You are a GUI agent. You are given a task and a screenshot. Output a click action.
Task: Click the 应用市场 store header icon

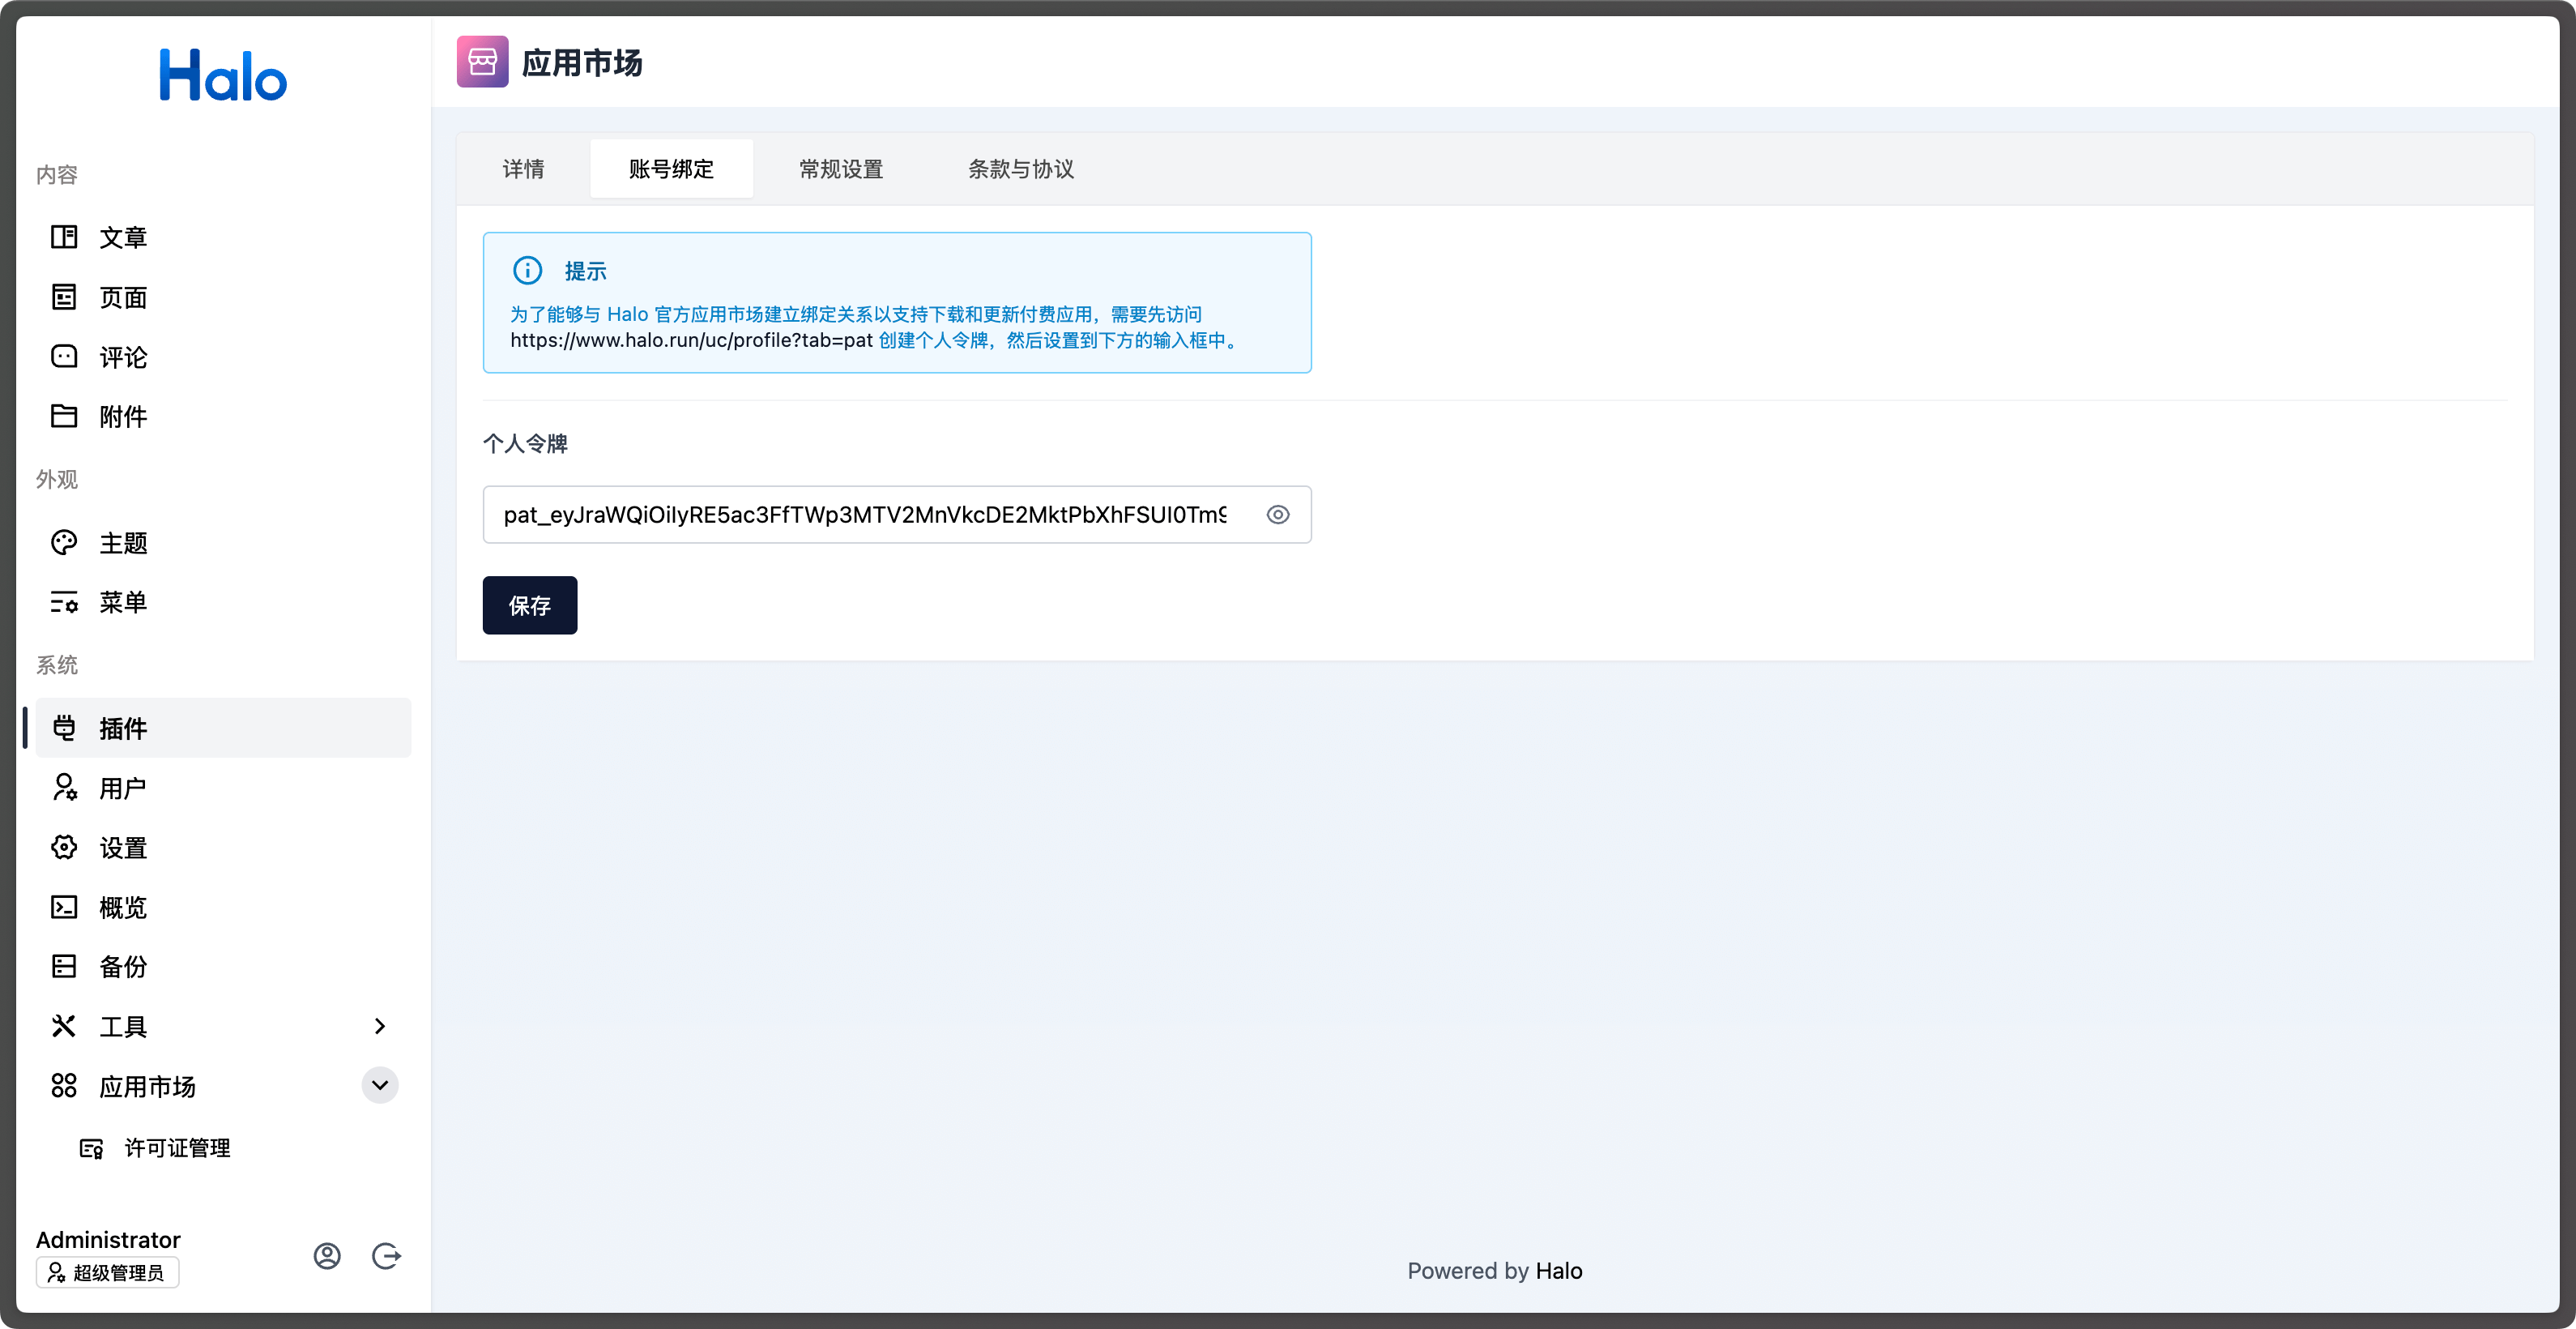click(482, 62)
